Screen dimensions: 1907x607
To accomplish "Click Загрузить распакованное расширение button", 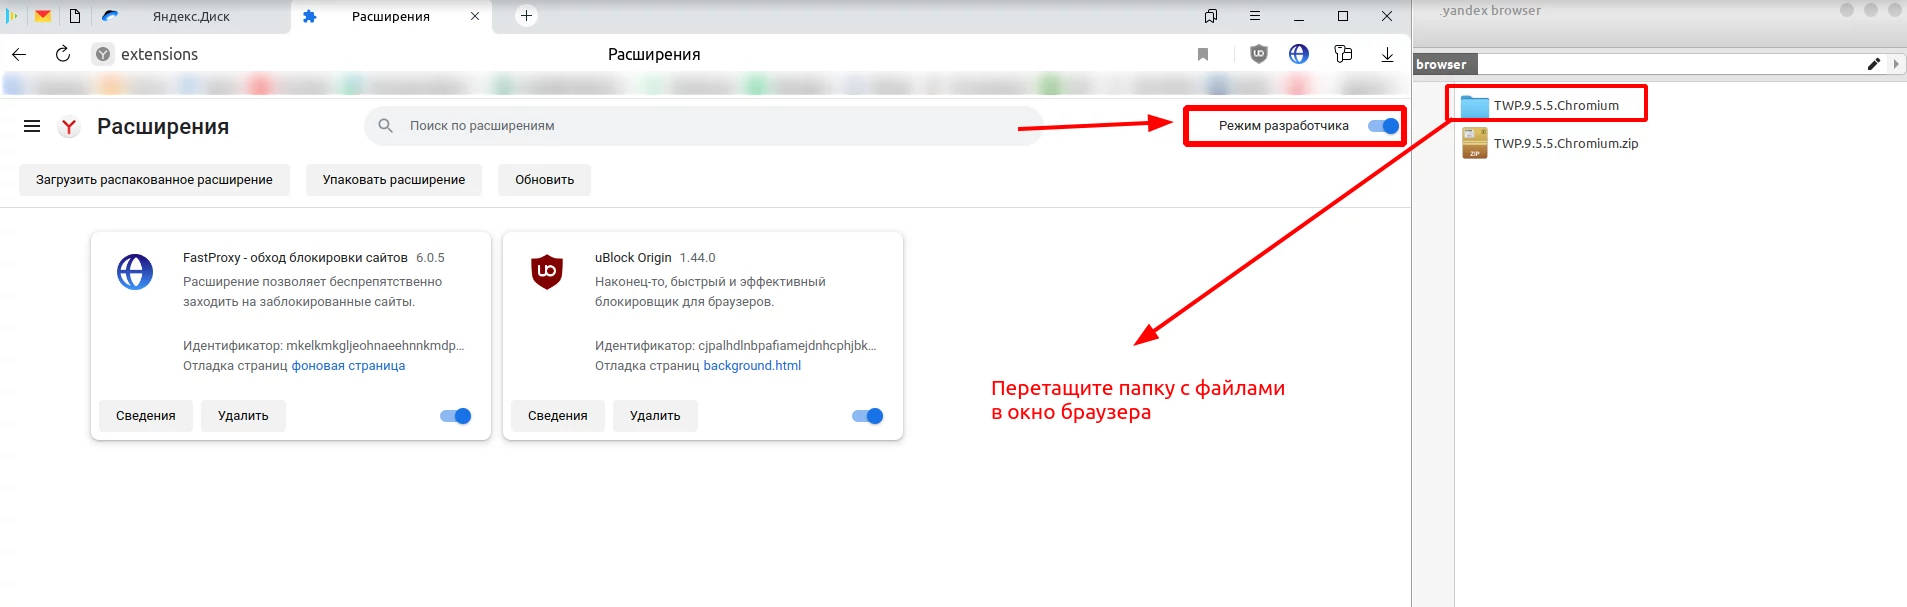I will (154, 180).
